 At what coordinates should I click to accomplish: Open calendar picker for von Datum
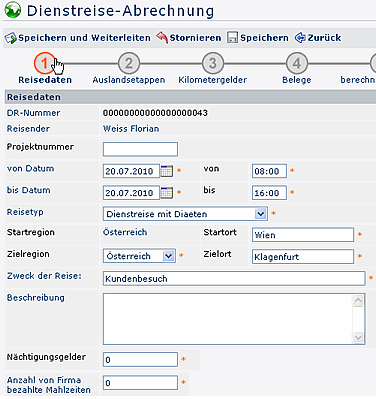[167, 171]
